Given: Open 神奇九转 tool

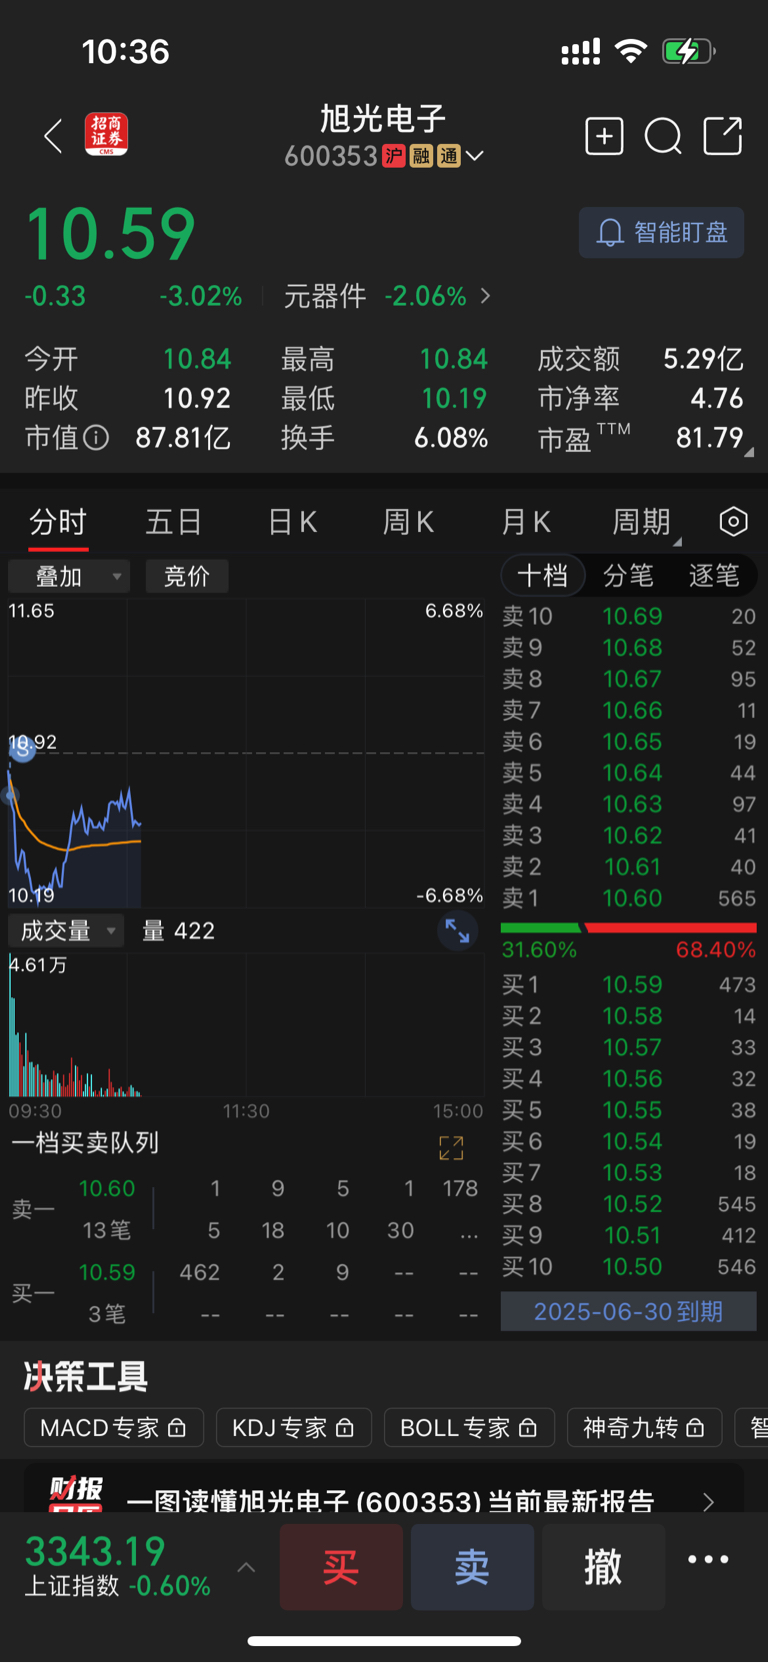Looking at the screenshot, I should pyautogui.click(x=645, y=1427).
